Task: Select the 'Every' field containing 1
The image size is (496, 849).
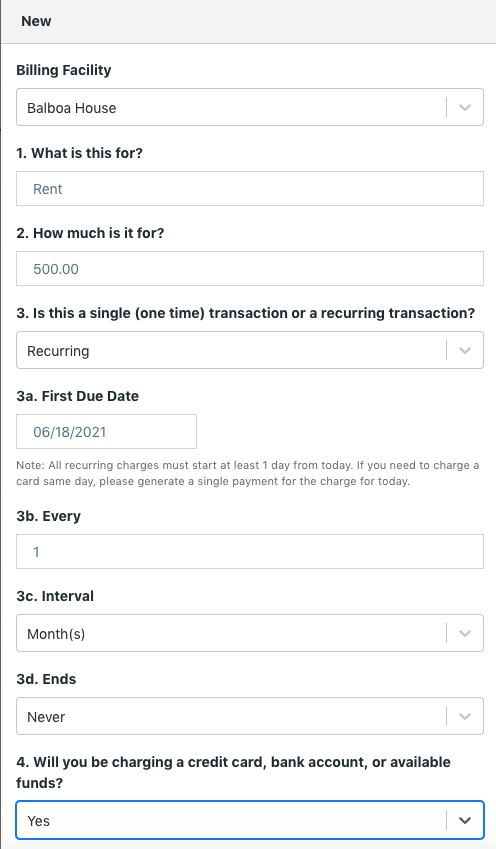Action: (250, 552)
